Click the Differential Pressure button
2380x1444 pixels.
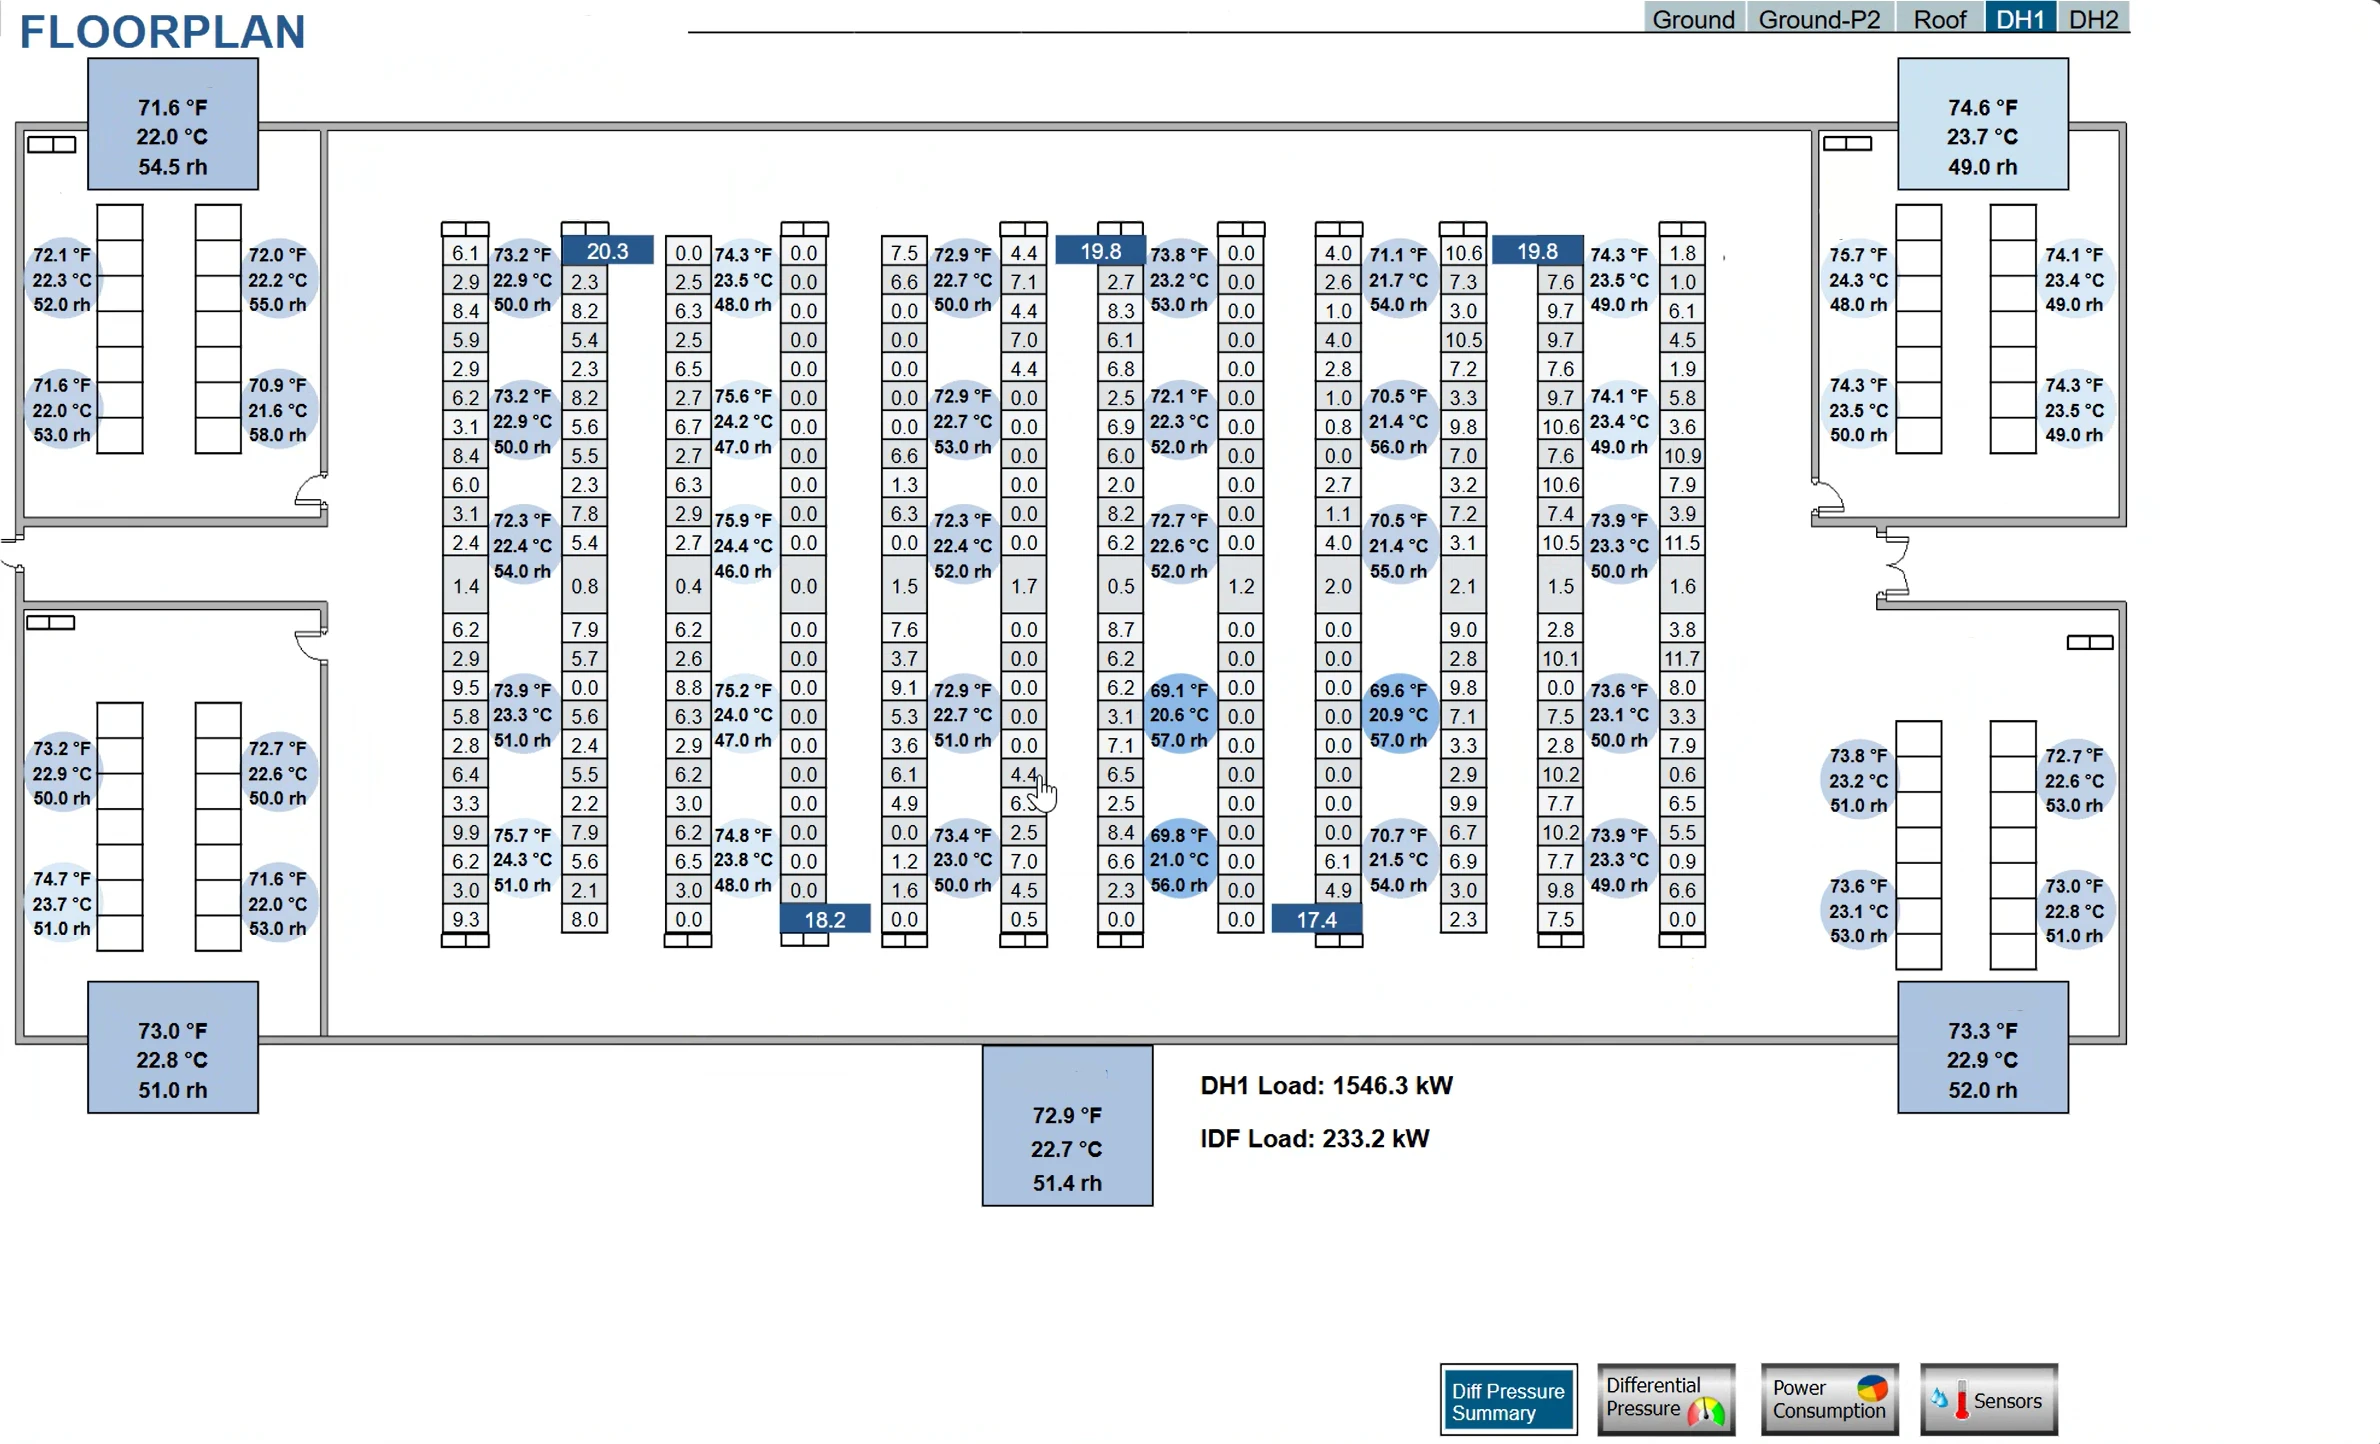[x=1666, y=1400]
